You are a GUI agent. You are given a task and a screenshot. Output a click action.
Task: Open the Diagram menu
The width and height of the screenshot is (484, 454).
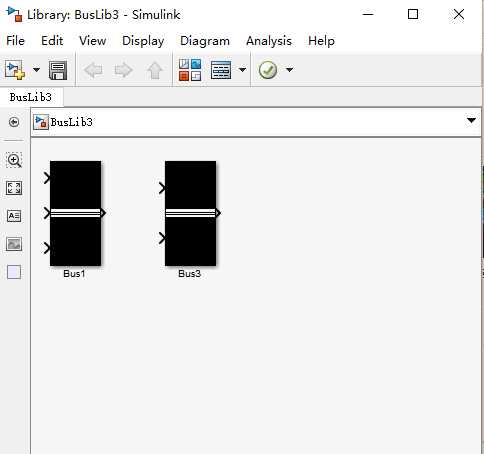tap(205, 41)
